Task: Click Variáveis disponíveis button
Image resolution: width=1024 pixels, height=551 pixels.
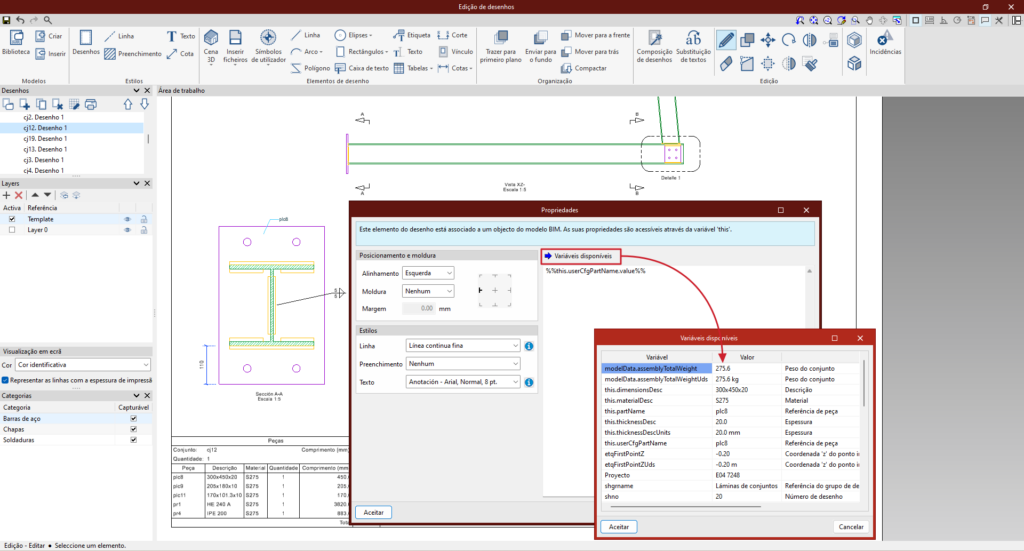Action: [582, 257]
